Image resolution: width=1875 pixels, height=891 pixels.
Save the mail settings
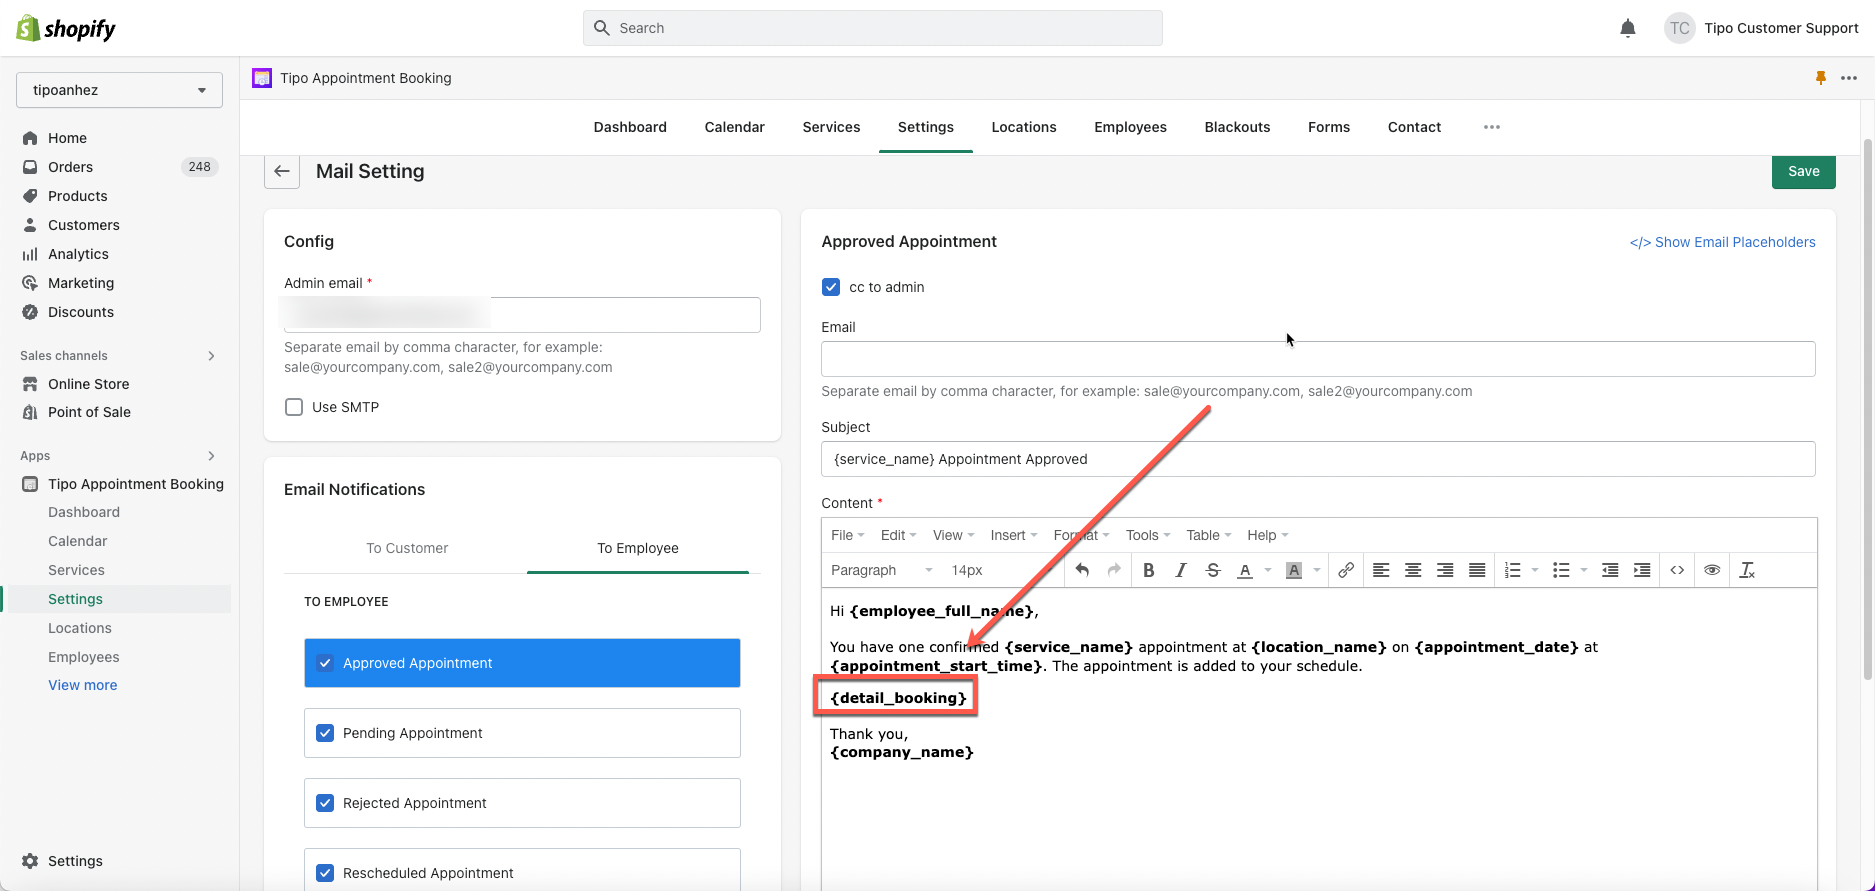[x=1804, y=171]
